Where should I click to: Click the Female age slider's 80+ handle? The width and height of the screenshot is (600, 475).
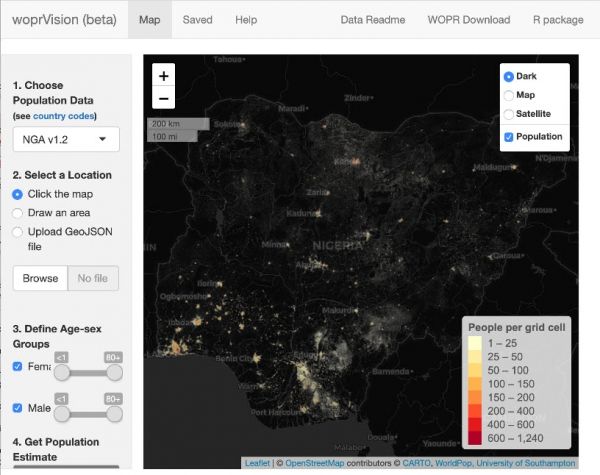point(114,372)
